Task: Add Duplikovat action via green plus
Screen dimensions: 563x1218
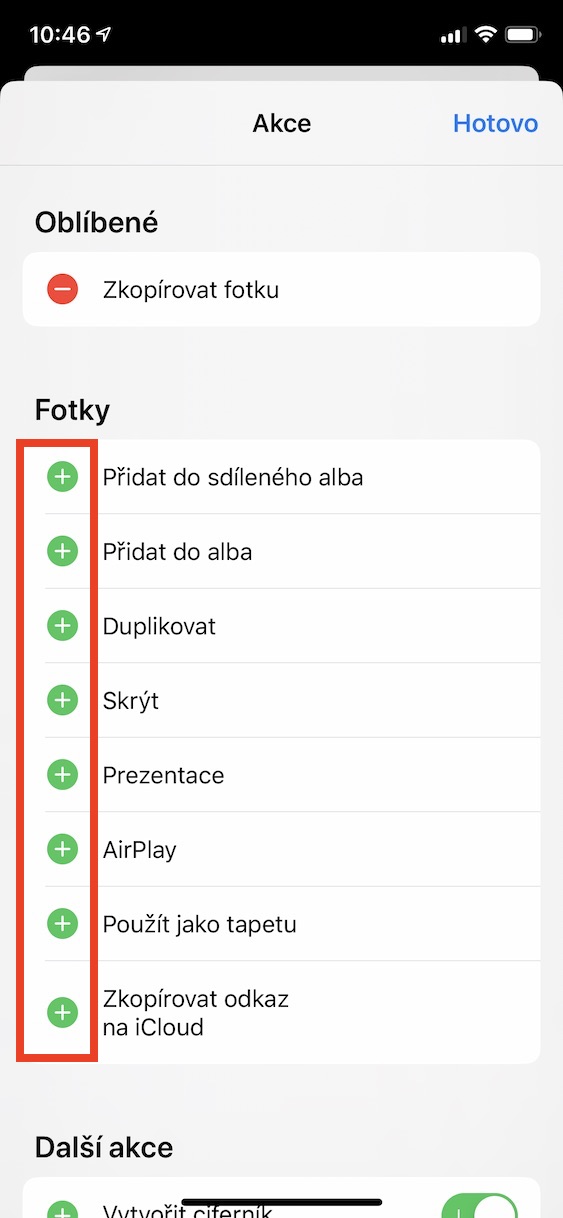Action: (x=62, y=626)
